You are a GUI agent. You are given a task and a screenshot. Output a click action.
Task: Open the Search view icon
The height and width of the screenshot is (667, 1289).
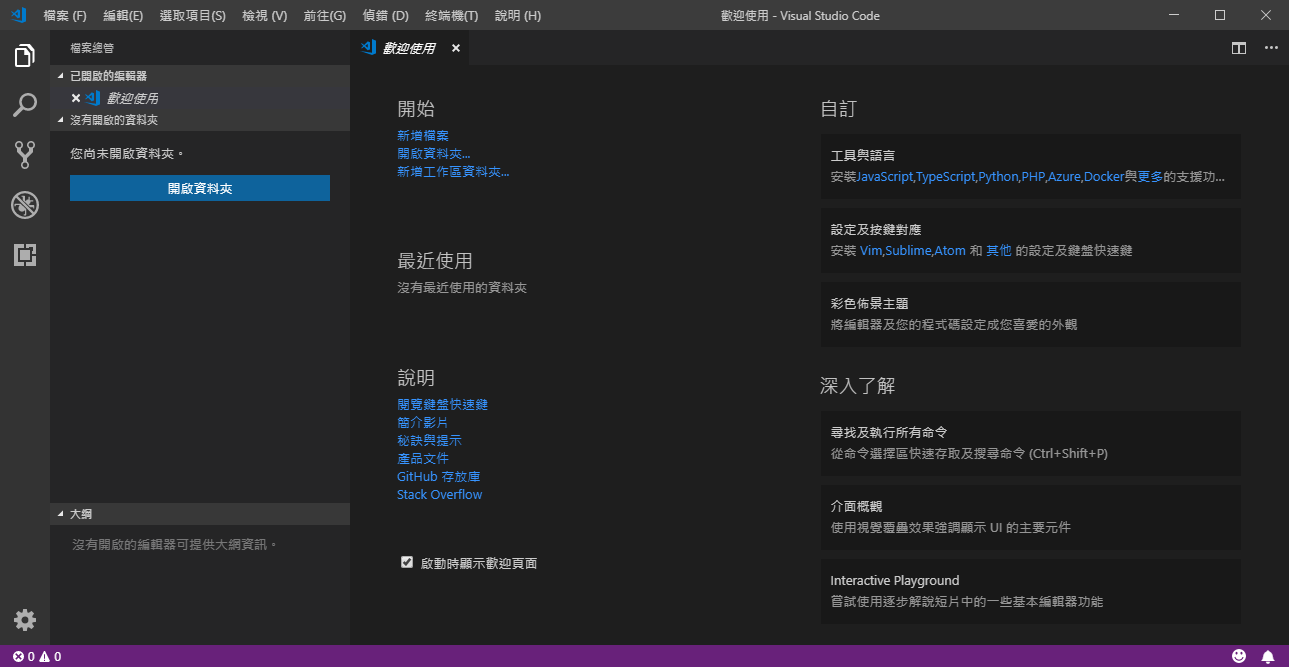pyautogui.click(x=25, y=105)
